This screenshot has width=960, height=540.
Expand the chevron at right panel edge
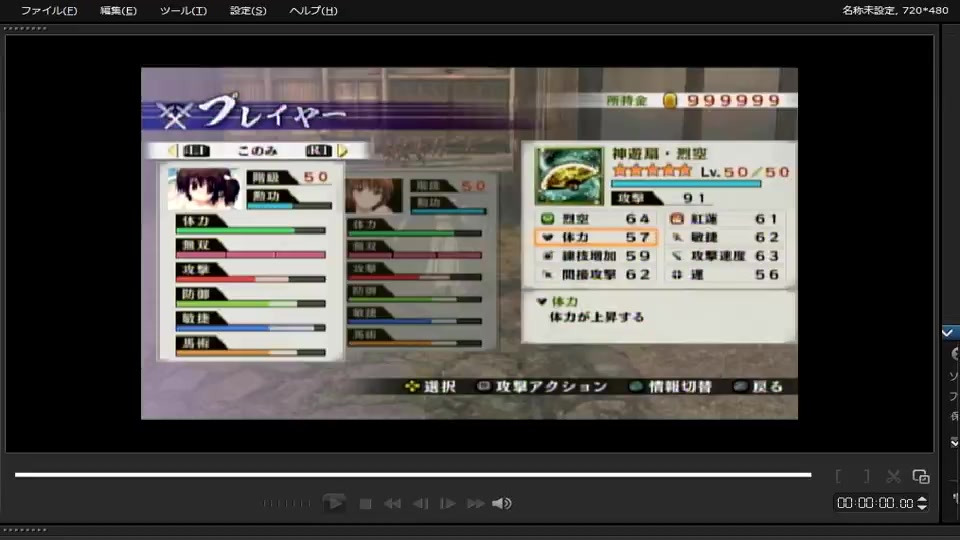click(954, 442)
